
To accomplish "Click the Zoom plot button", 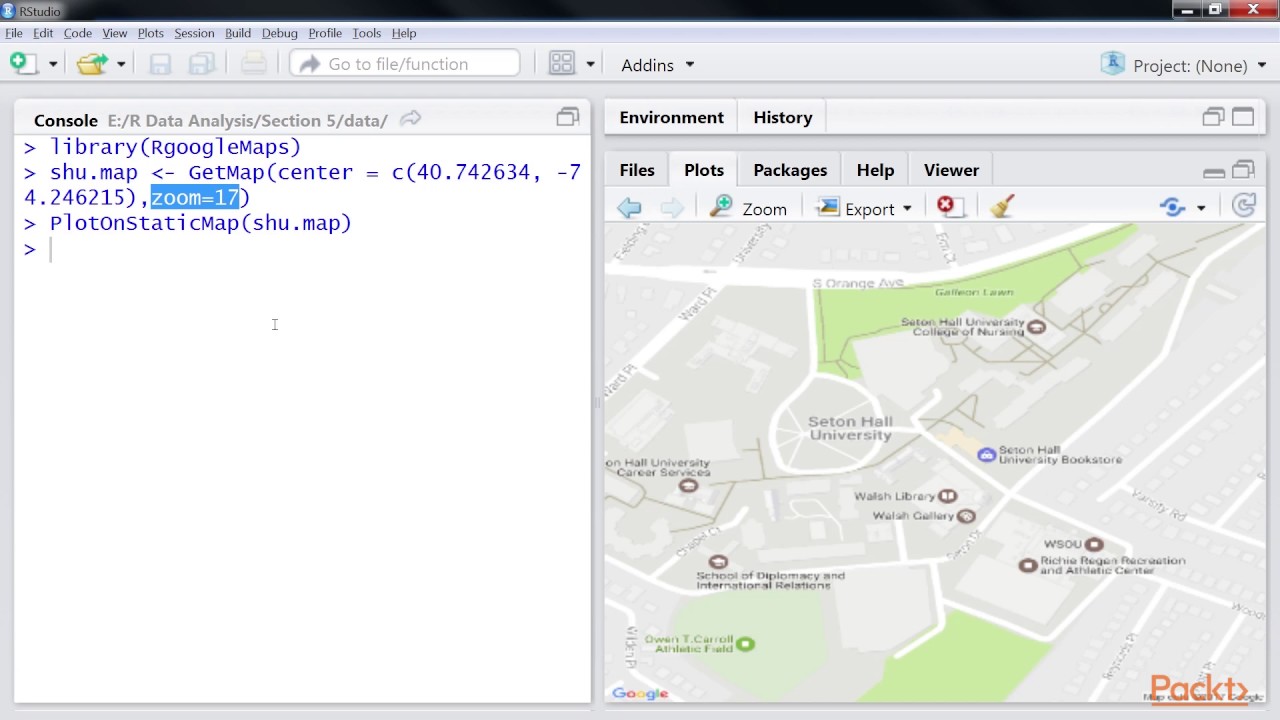I will click(x=748, y=208).
